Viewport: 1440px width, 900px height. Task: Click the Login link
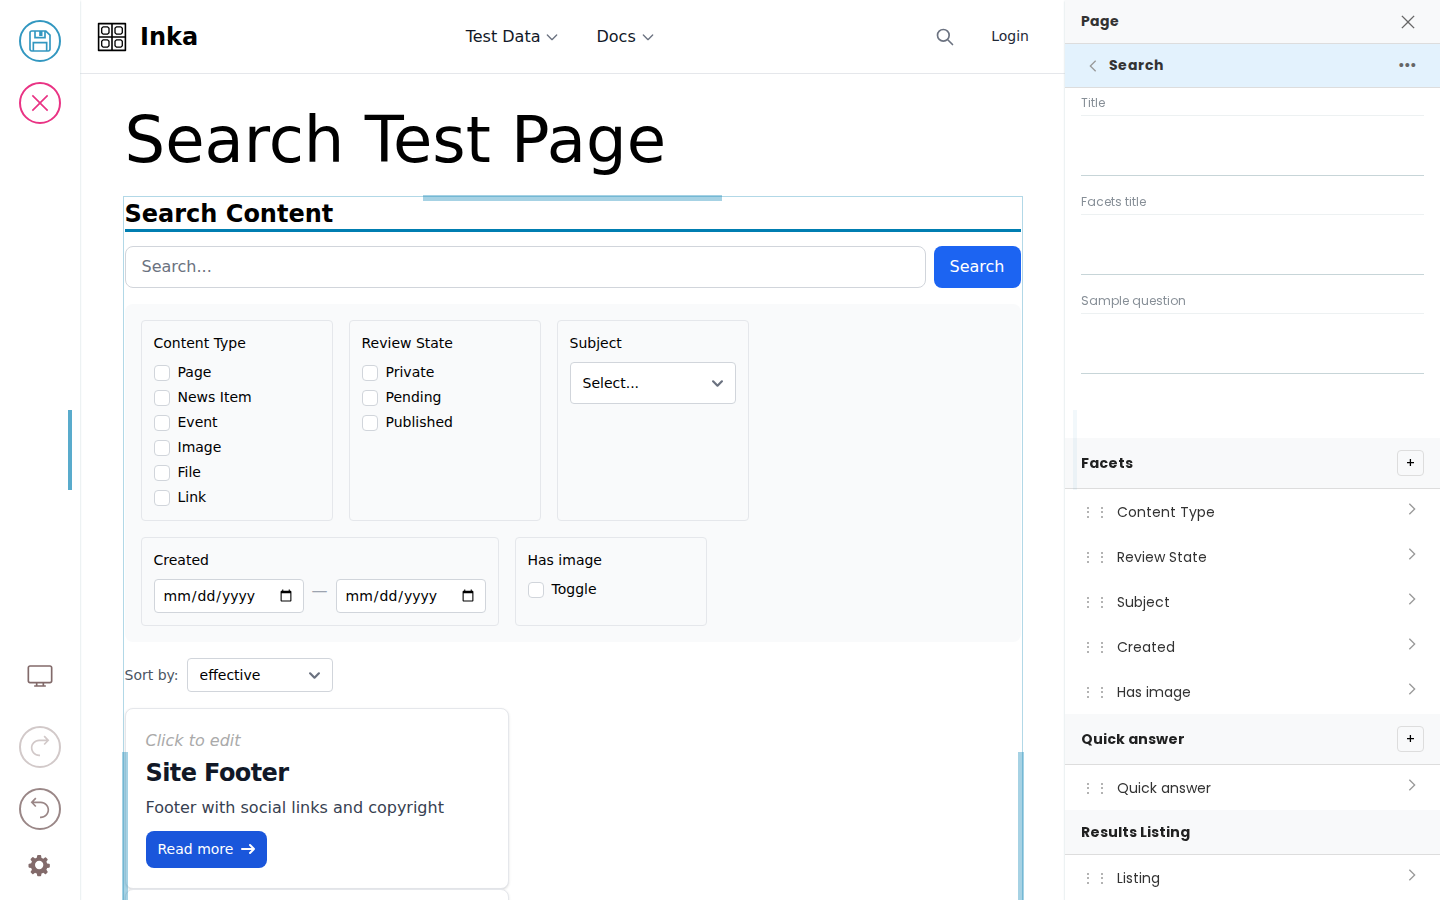pos(1010,36)
